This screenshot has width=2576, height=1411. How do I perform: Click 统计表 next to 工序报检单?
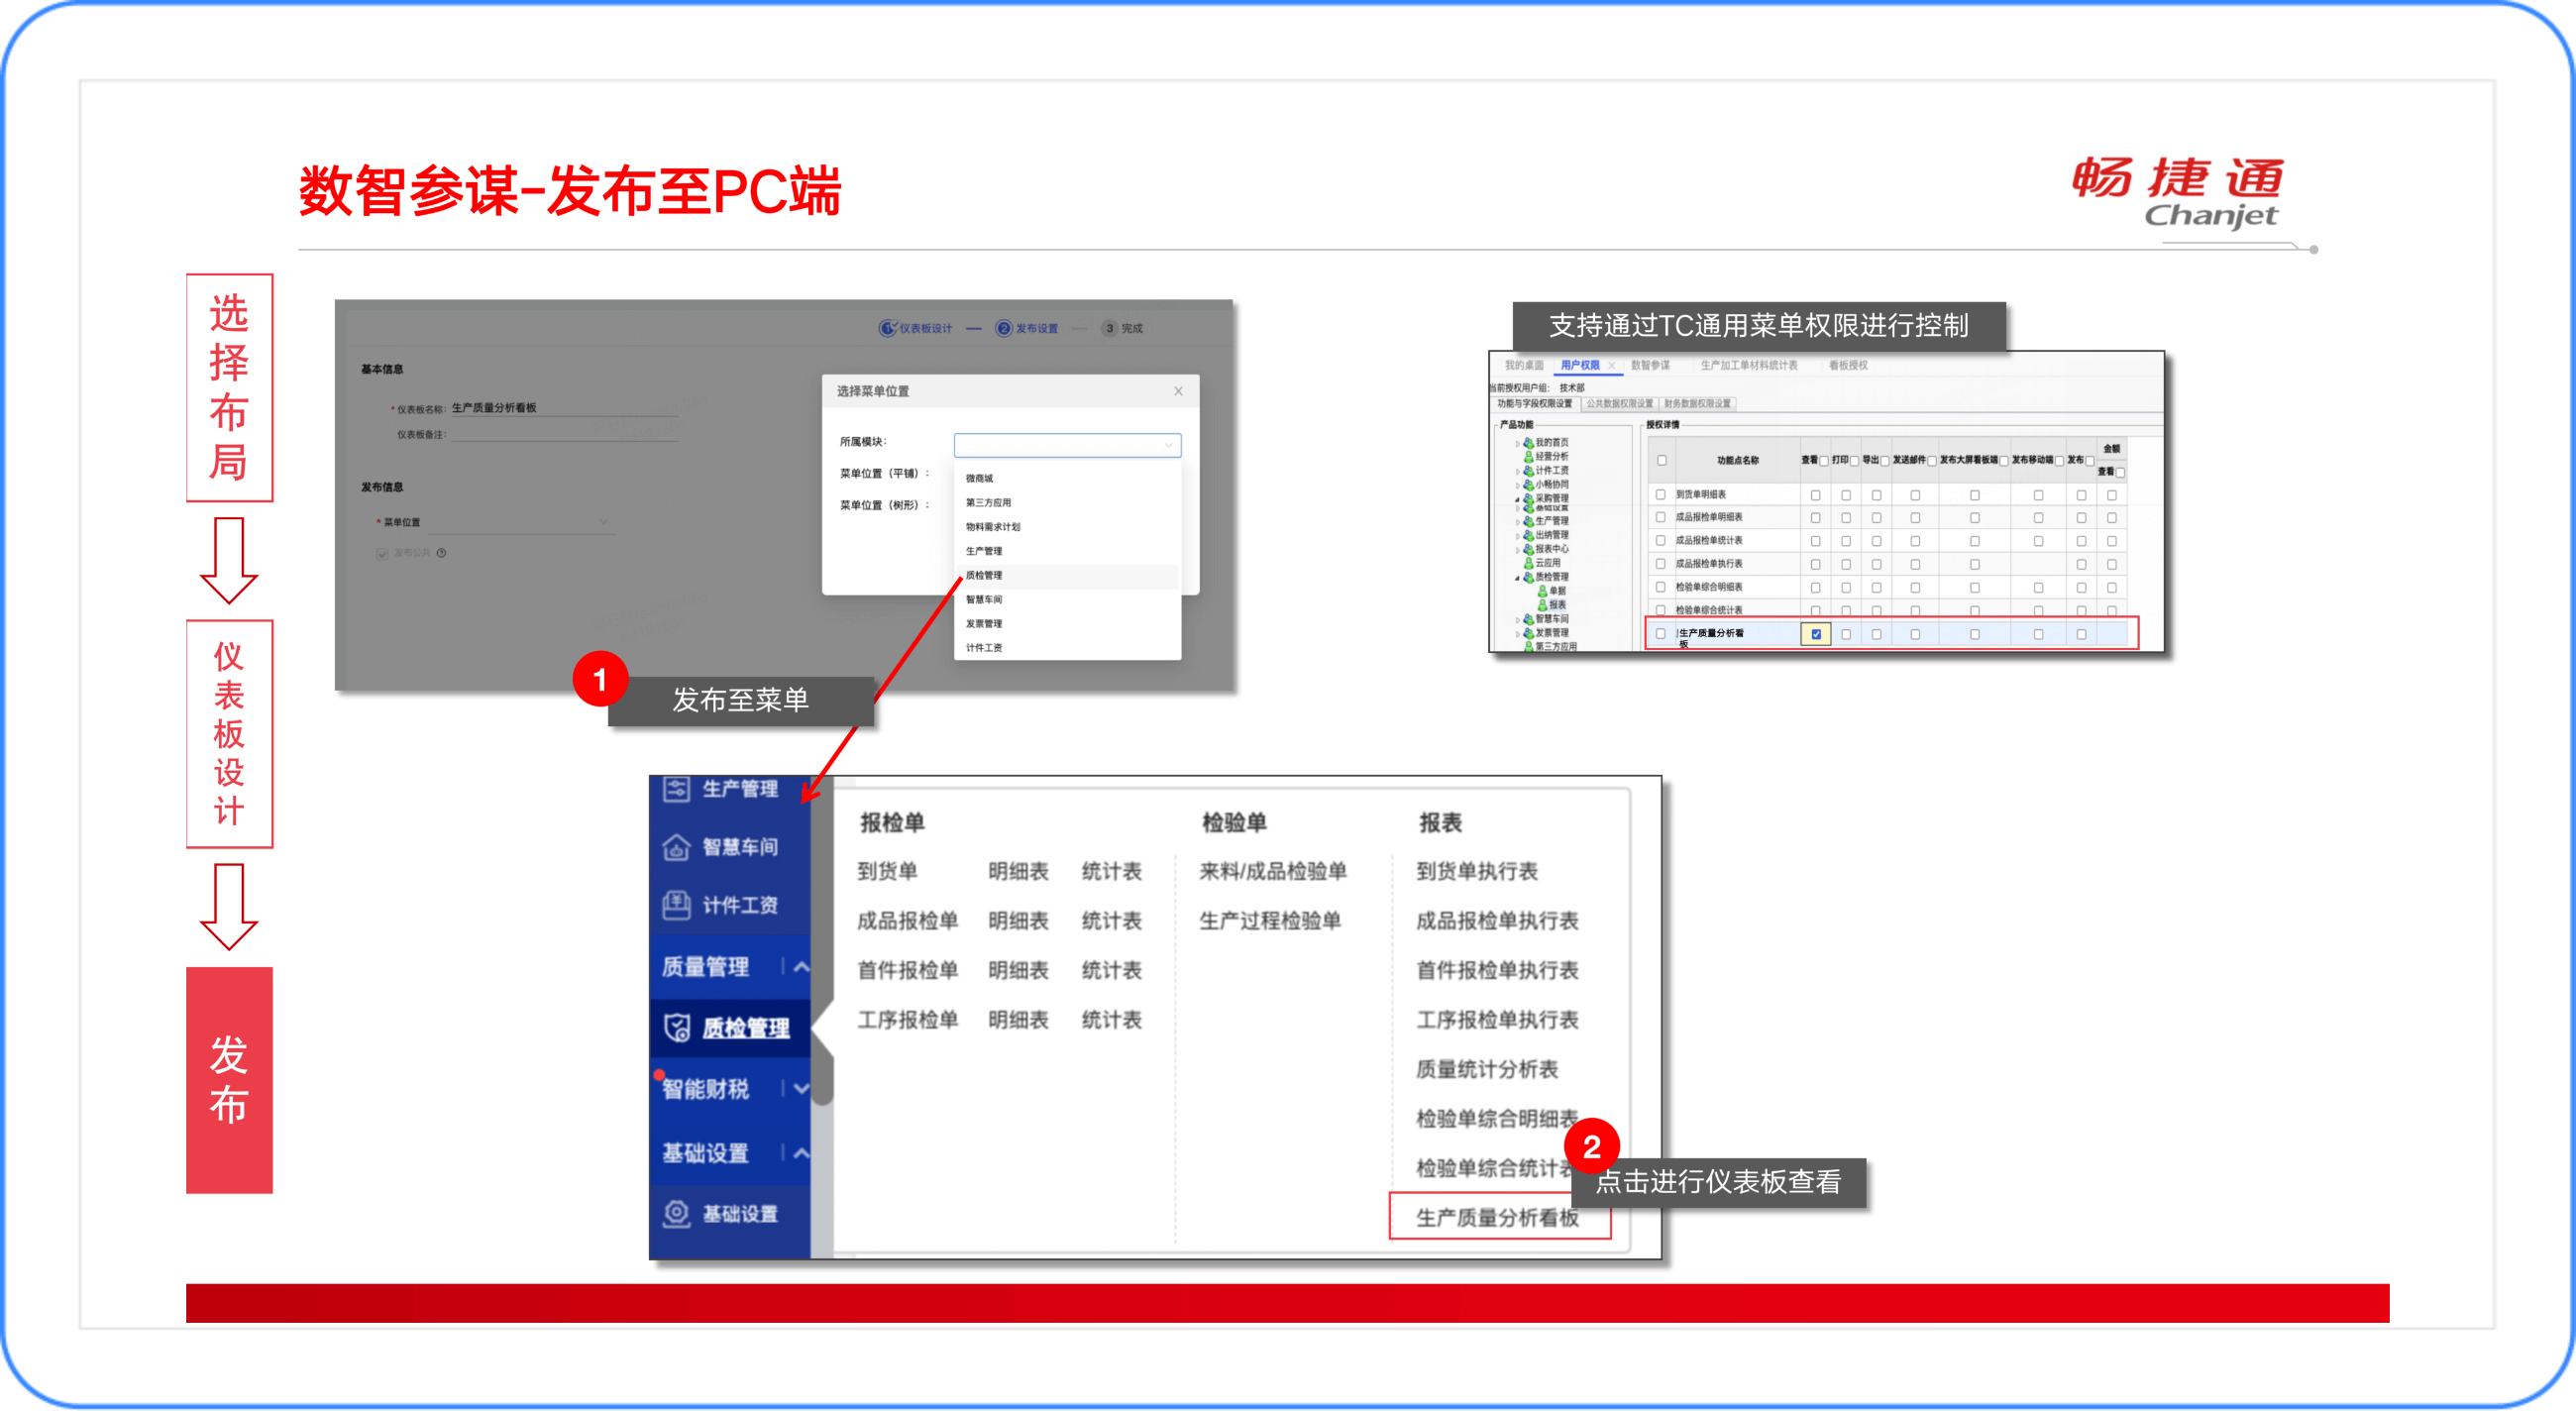pyautogui.click(x=1111, y=1020)
